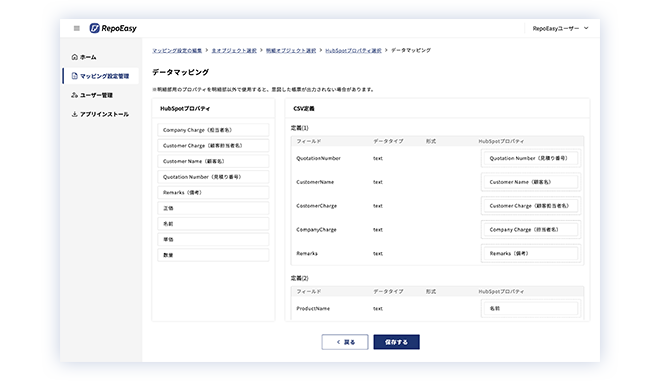Click mapped Customer Name field in CSV table

(531, 182)
